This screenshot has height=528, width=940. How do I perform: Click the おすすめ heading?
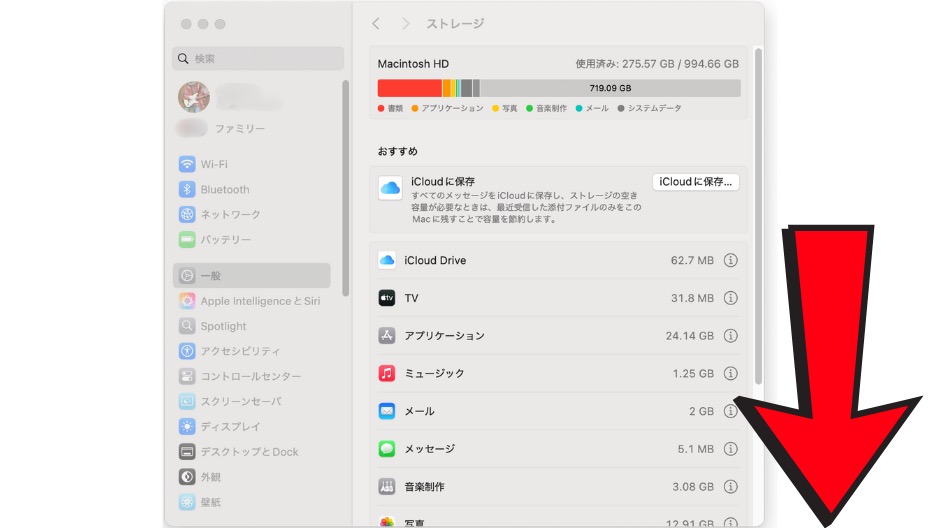397,152
